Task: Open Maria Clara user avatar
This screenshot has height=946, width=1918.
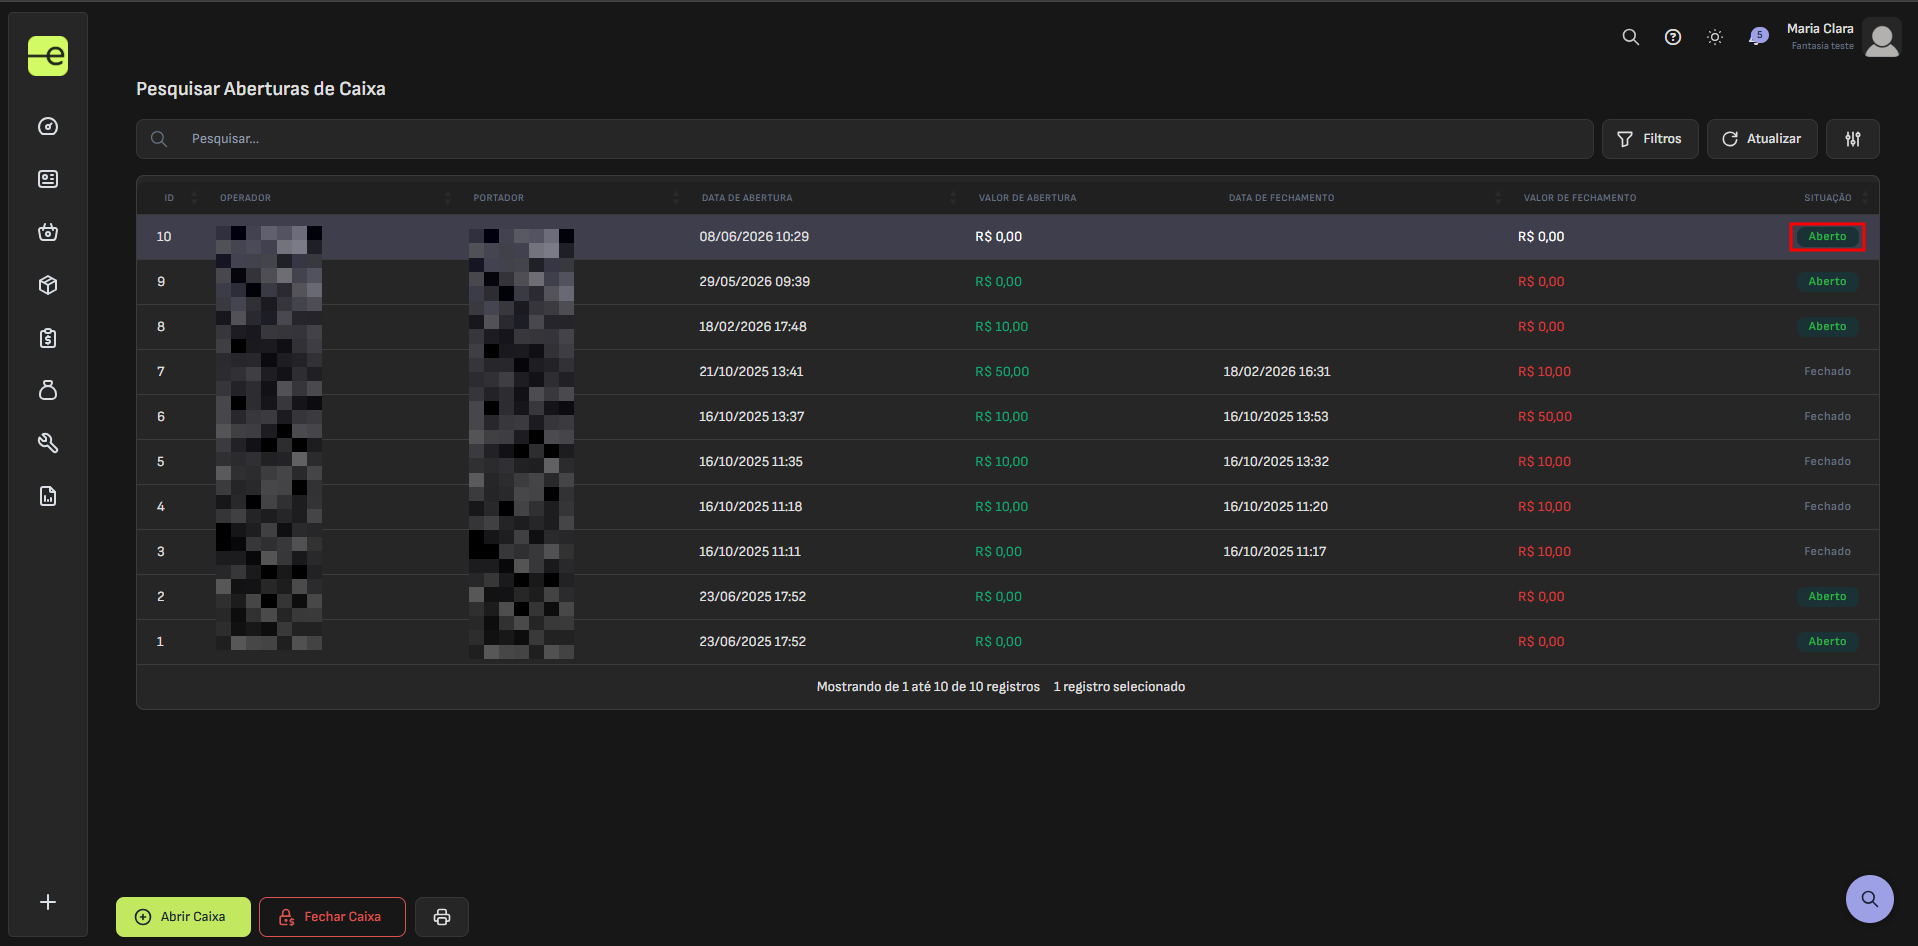Action: pyautogui.click(x=1882, y=38)
